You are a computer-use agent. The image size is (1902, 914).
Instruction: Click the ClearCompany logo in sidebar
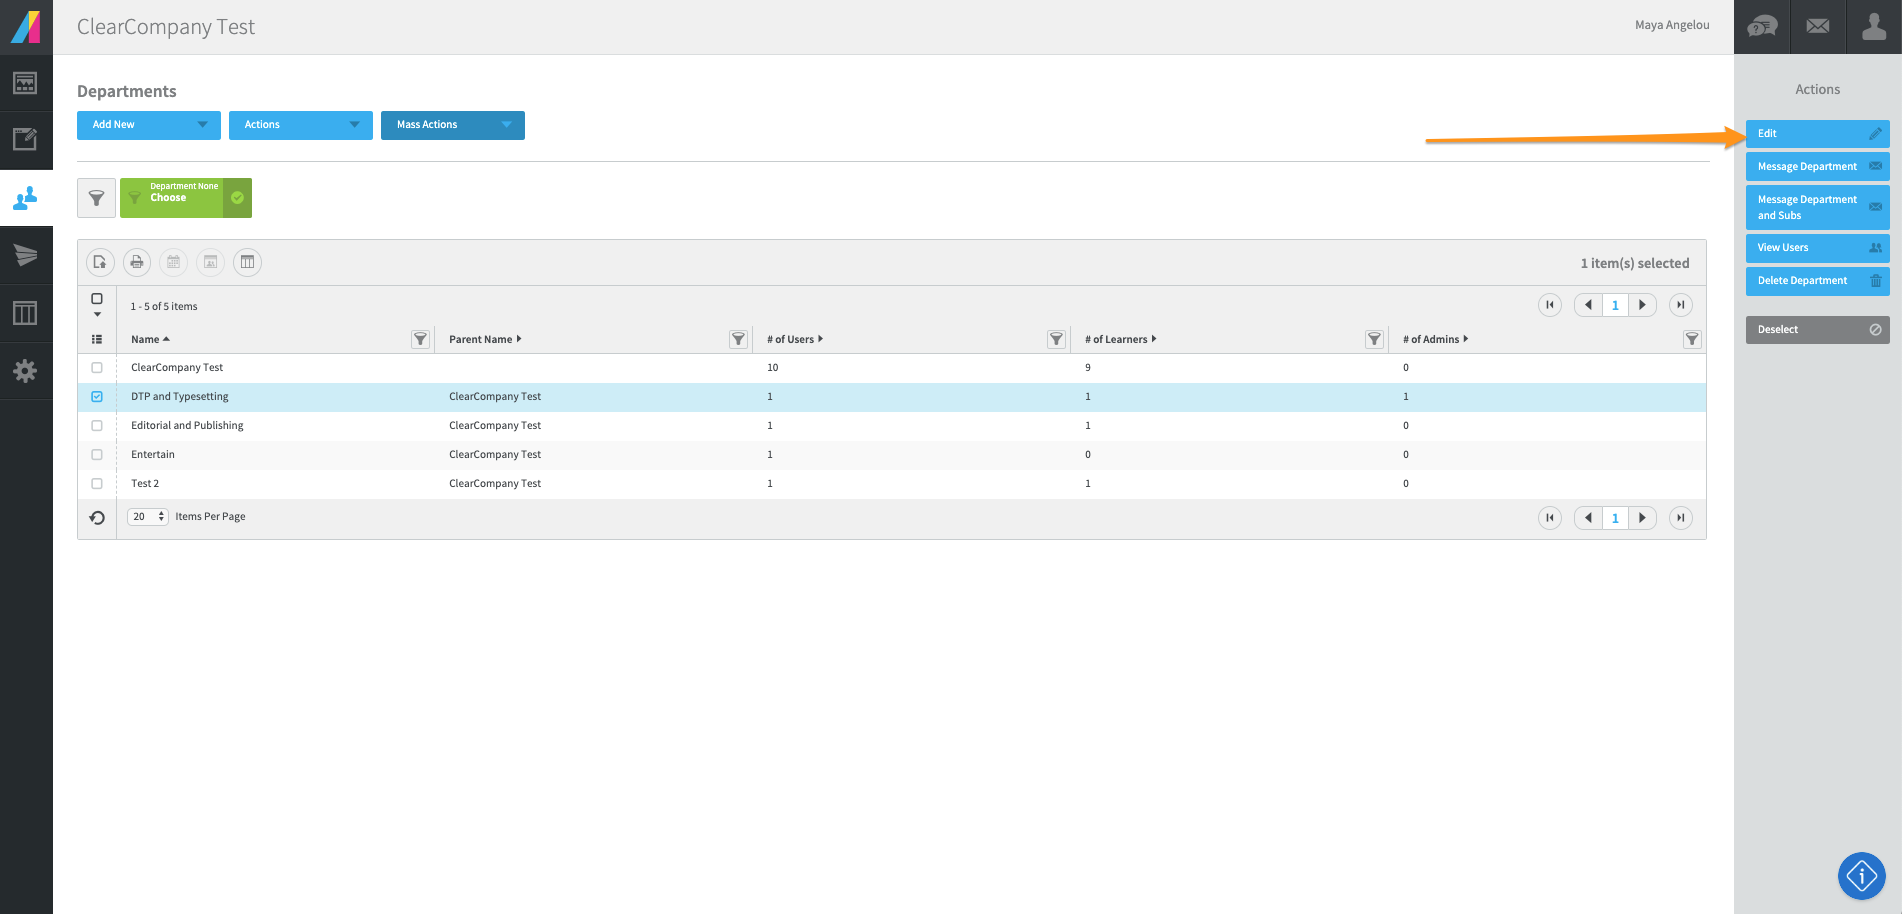(26, 27)
